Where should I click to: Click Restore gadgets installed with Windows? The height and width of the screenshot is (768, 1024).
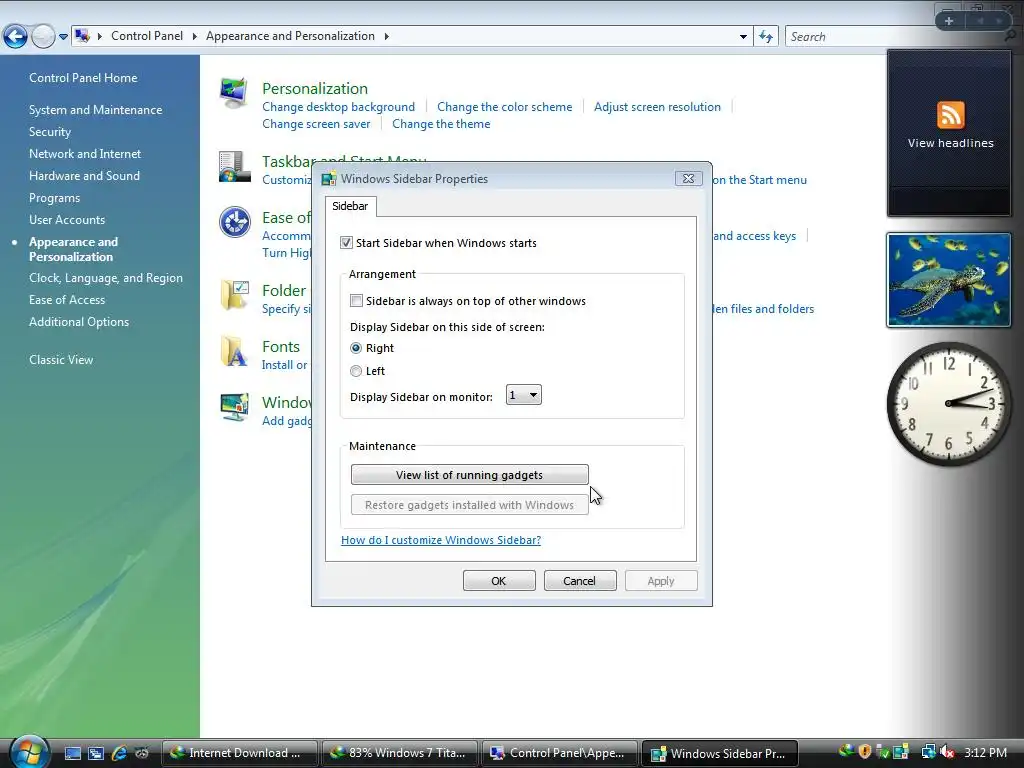[x=470, y=505]
